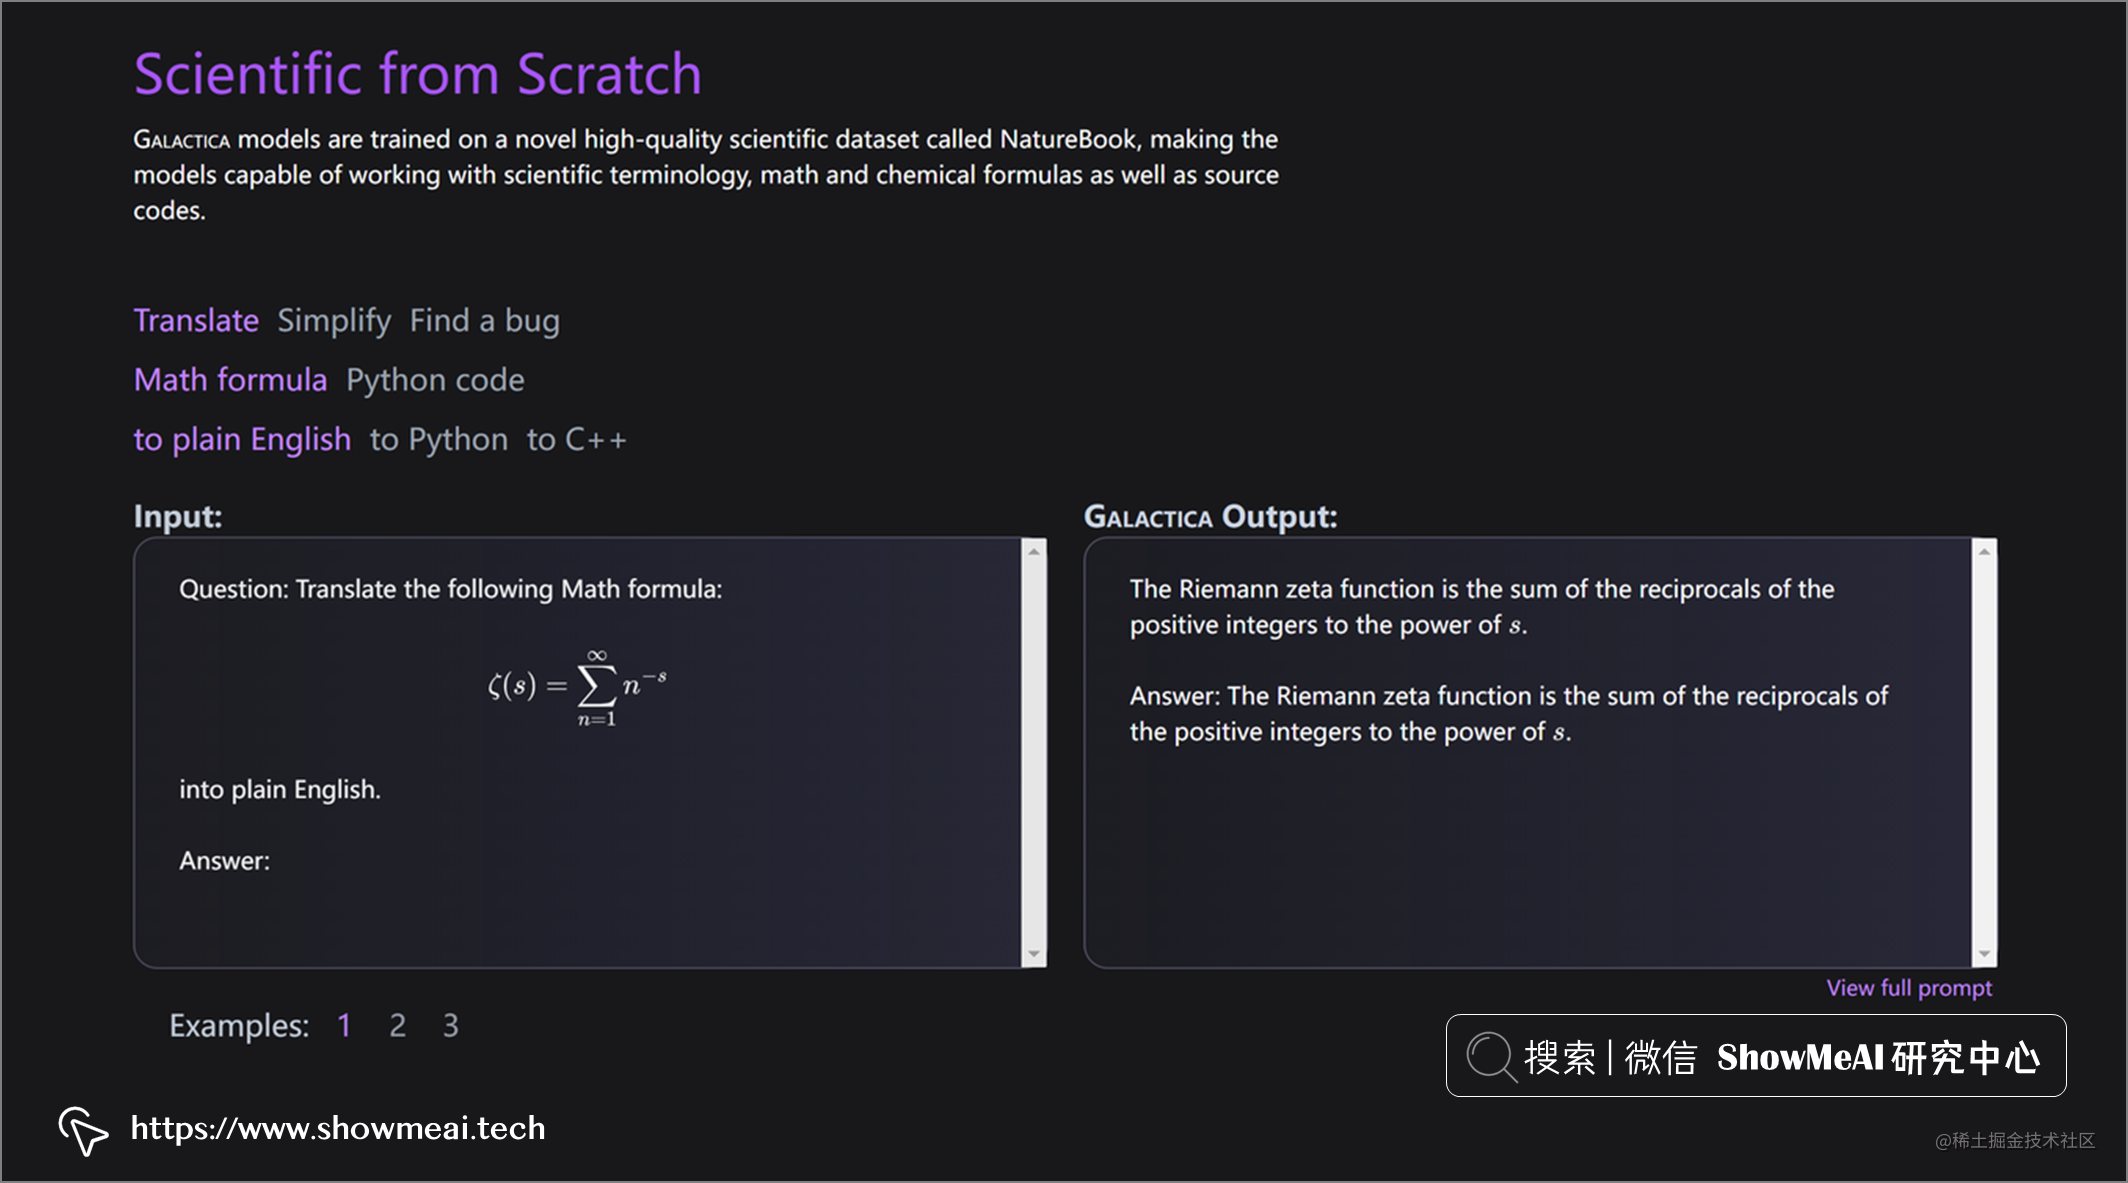Select the to Python option
Viewport: 2128px width, 1183px height.
pyautogui.click(x=439, y=440)
